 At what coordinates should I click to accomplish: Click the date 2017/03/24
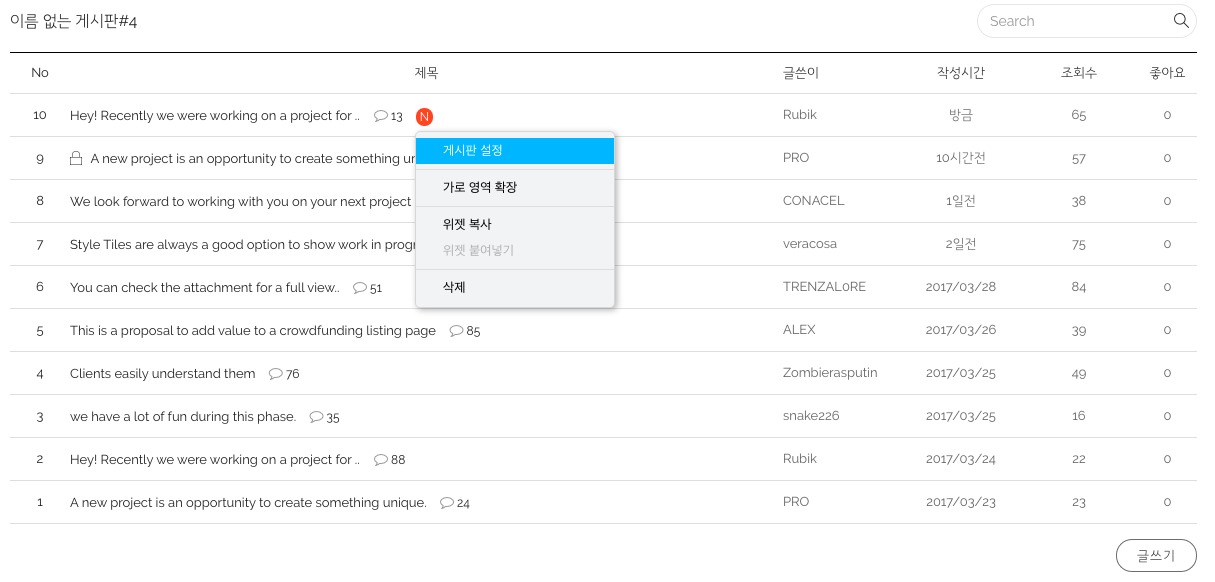point(961,459)
